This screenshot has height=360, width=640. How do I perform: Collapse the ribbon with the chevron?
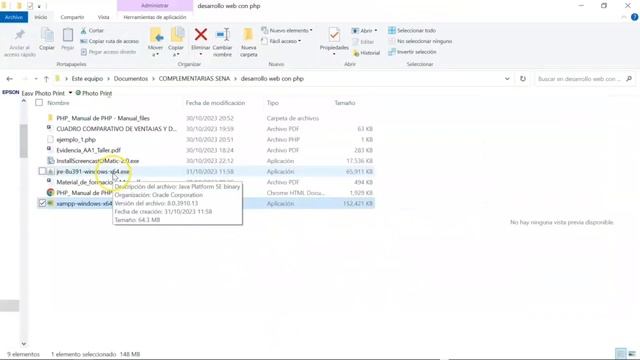tap(623, 17)
